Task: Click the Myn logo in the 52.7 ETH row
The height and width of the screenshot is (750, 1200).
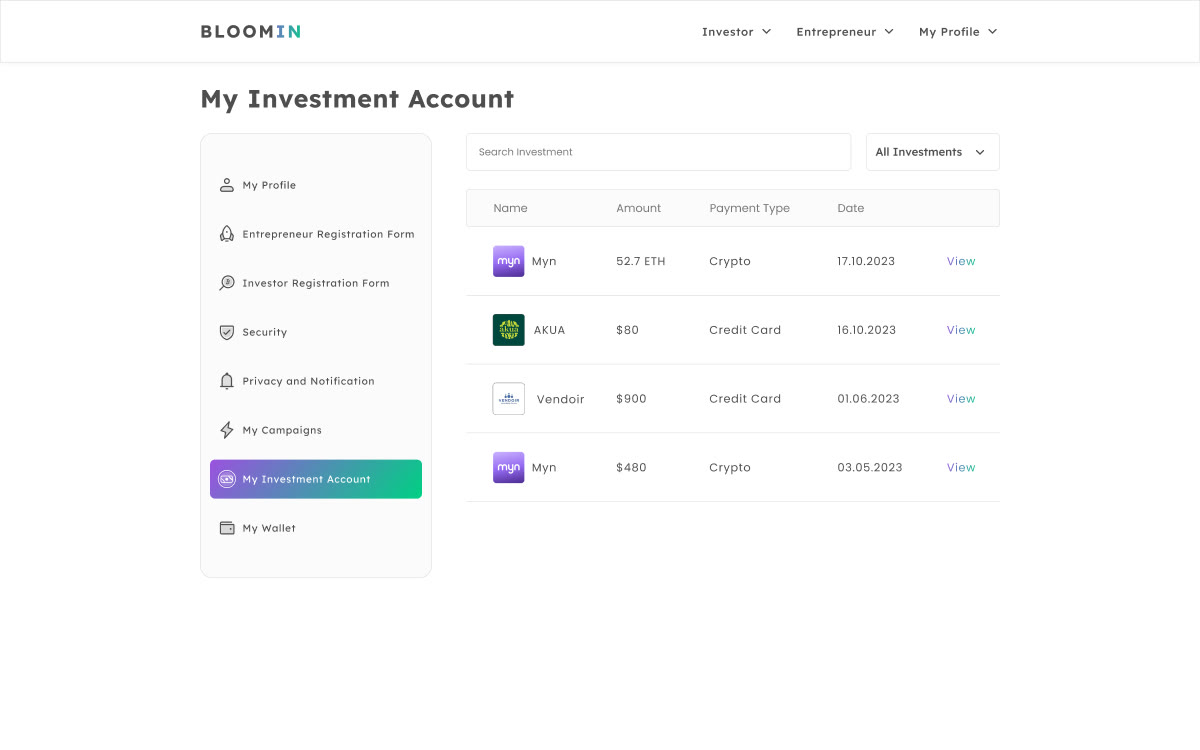Action: coord(508,261)
